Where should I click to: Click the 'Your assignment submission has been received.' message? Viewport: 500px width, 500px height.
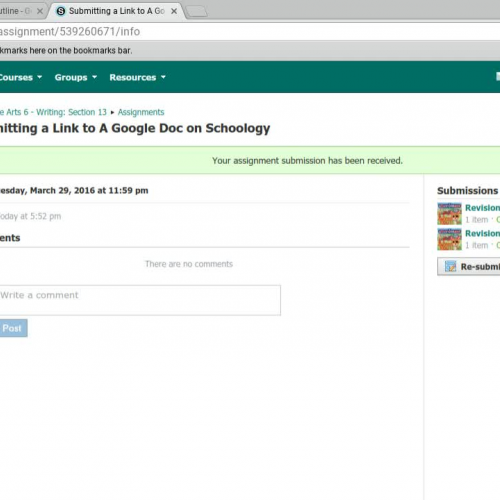[307, 161]
